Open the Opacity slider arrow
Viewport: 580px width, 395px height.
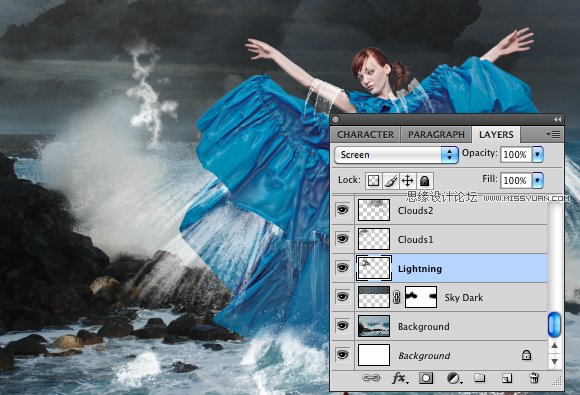537,154
